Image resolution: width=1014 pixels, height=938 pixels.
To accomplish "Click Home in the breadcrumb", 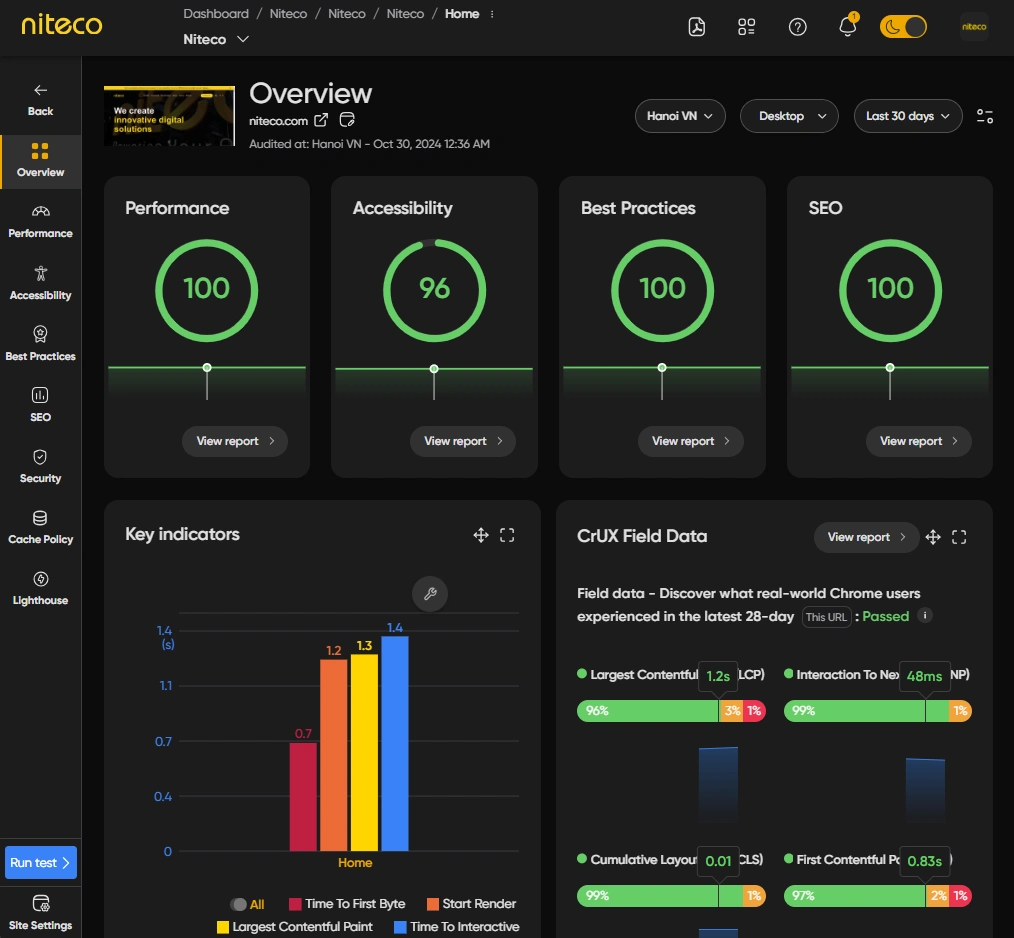I will (x=462, y=14).
